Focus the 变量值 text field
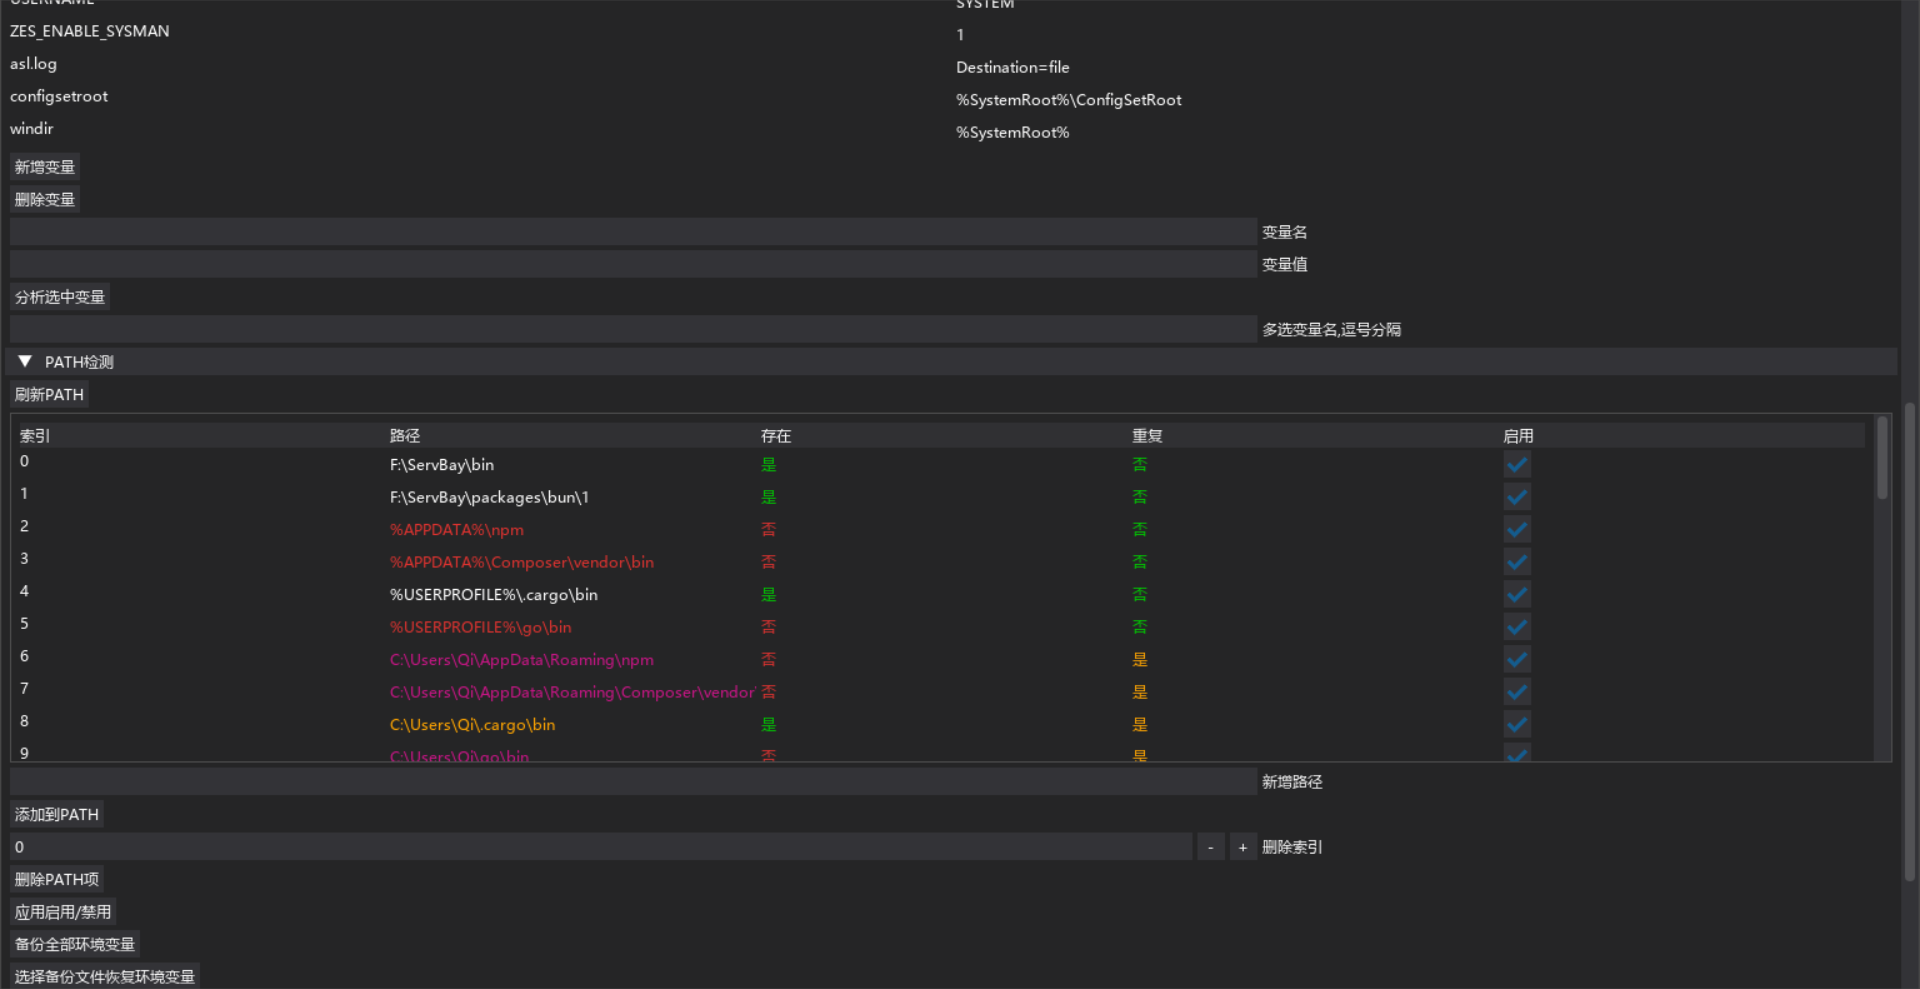The height and width of the screenshot is (989, 1920). pyautogui.click(x=632, y=265)
